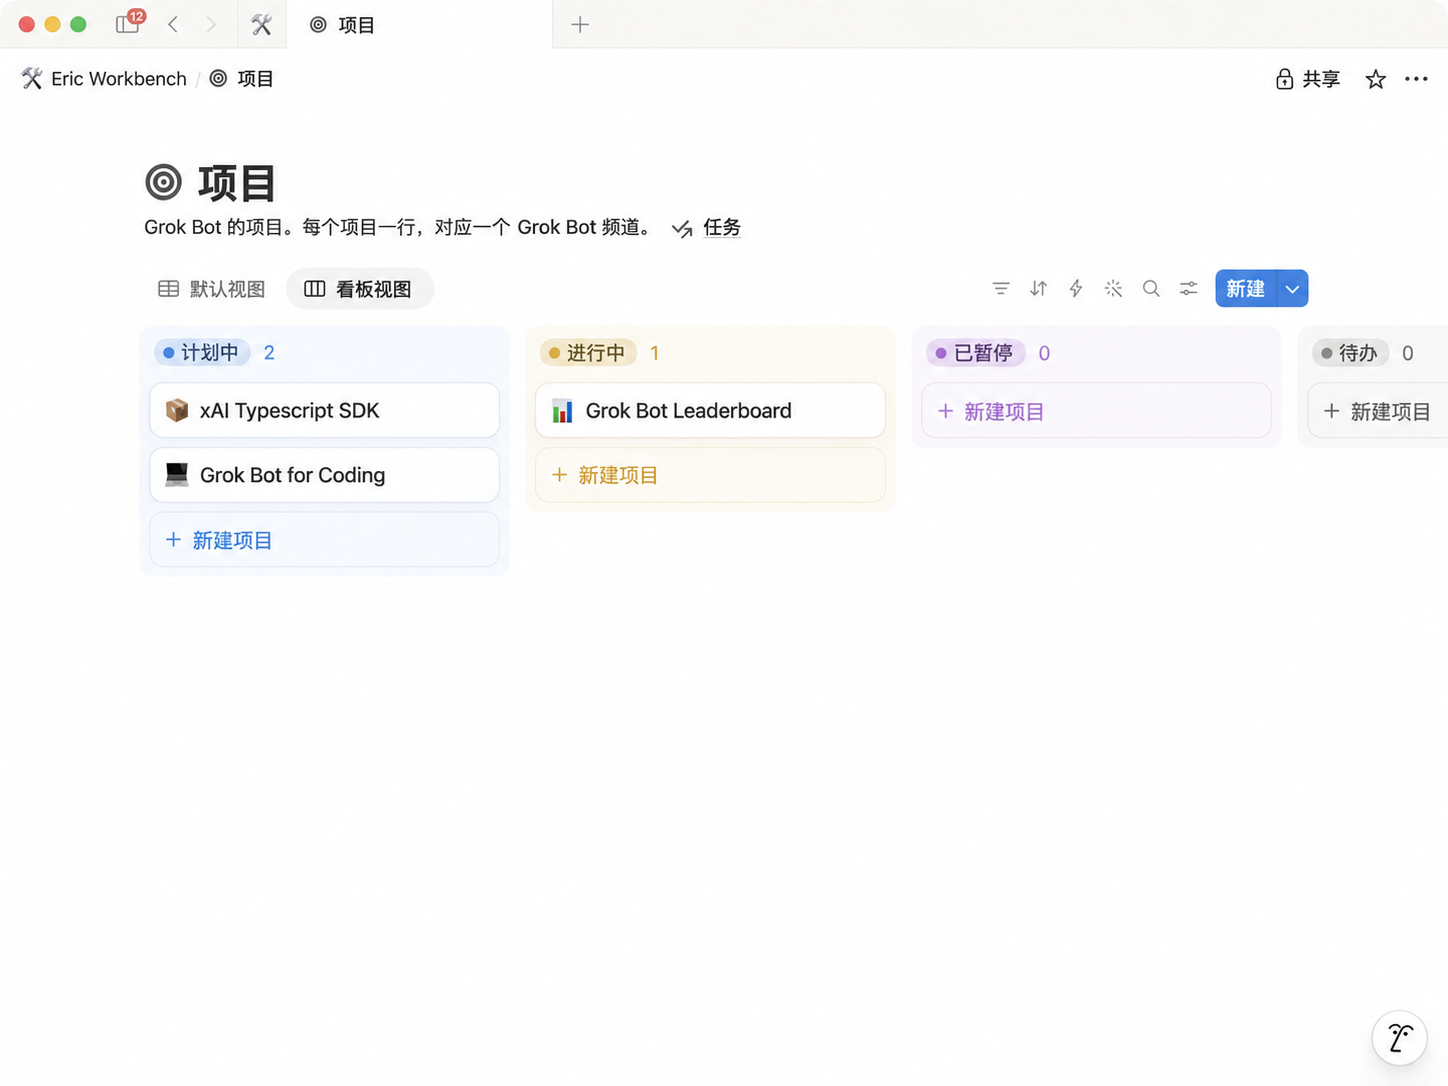1448x1086 pixels.
Task: Add 新建项目 in the 进行中 column
Action: [710, 475]
